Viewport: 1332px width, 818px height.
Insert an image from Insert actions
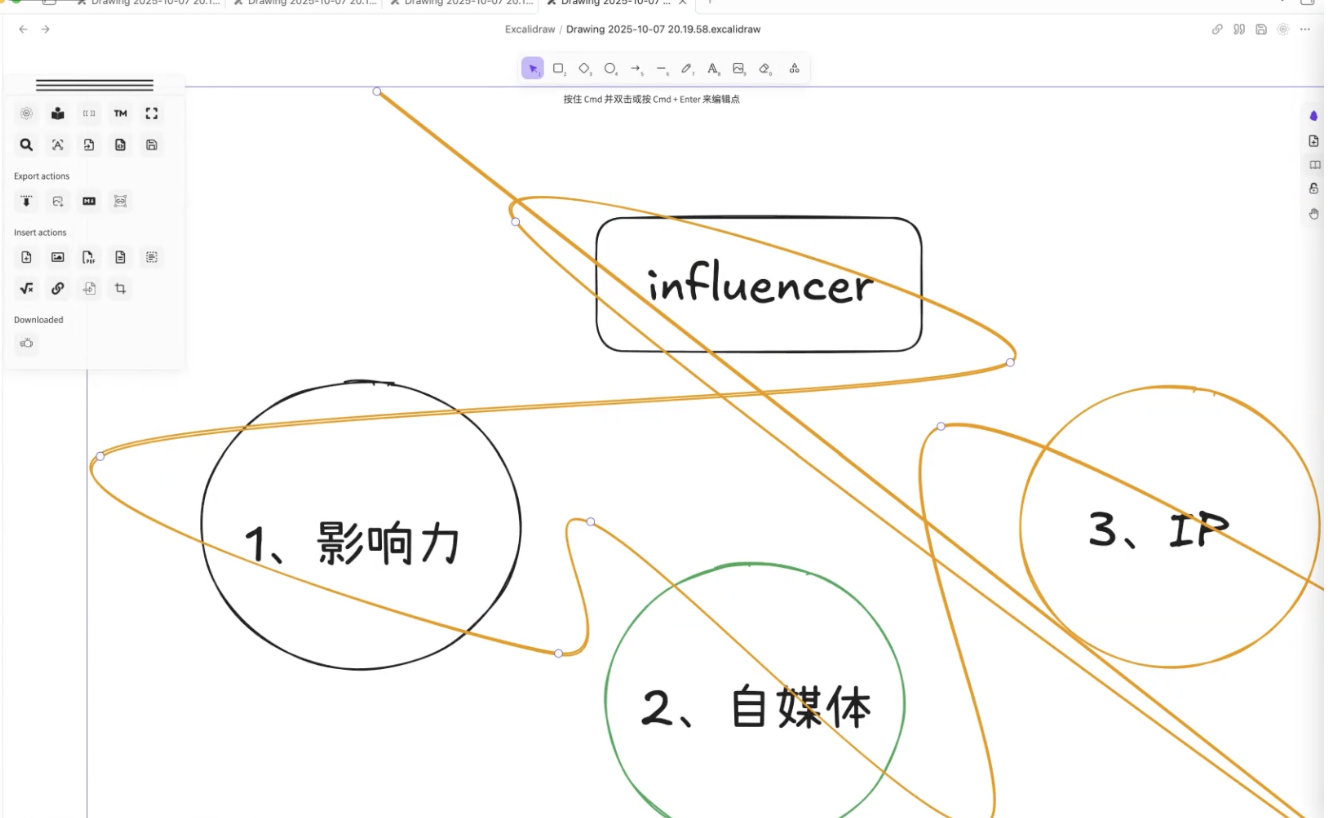click(x=58, y=257)
